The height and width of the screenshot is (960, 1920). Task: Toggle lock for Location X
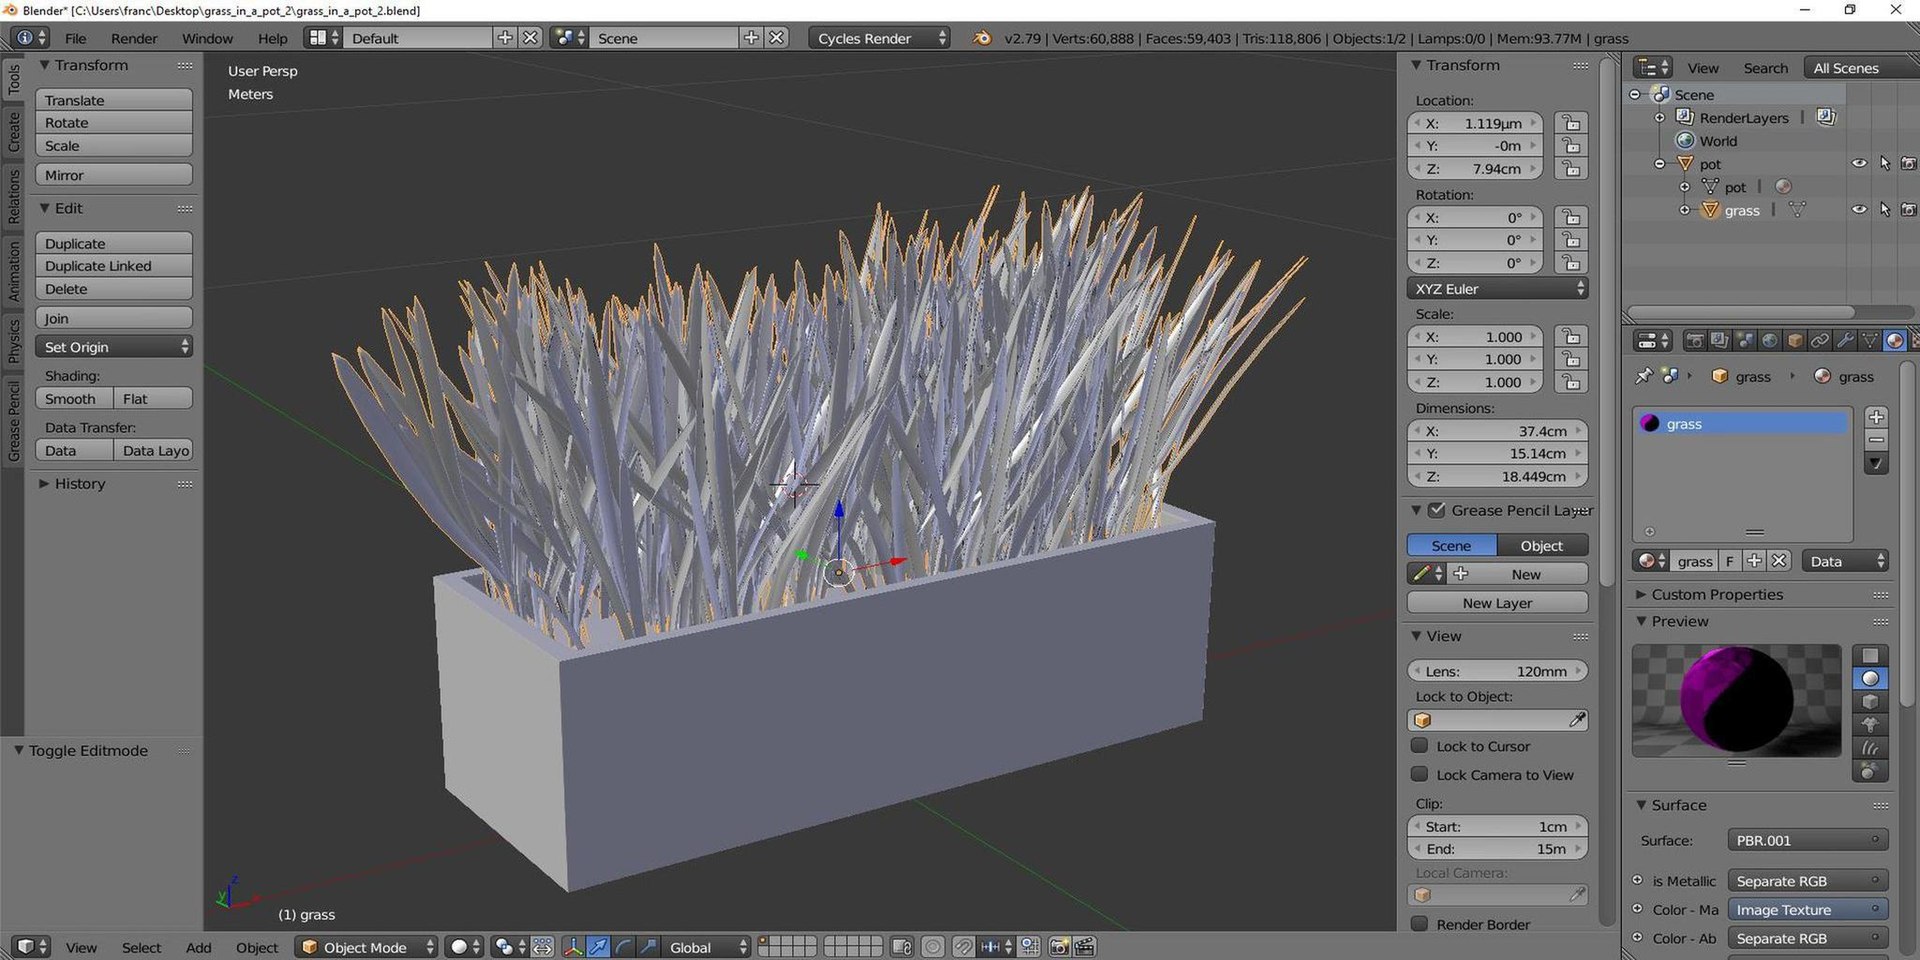coord(1571,123)
